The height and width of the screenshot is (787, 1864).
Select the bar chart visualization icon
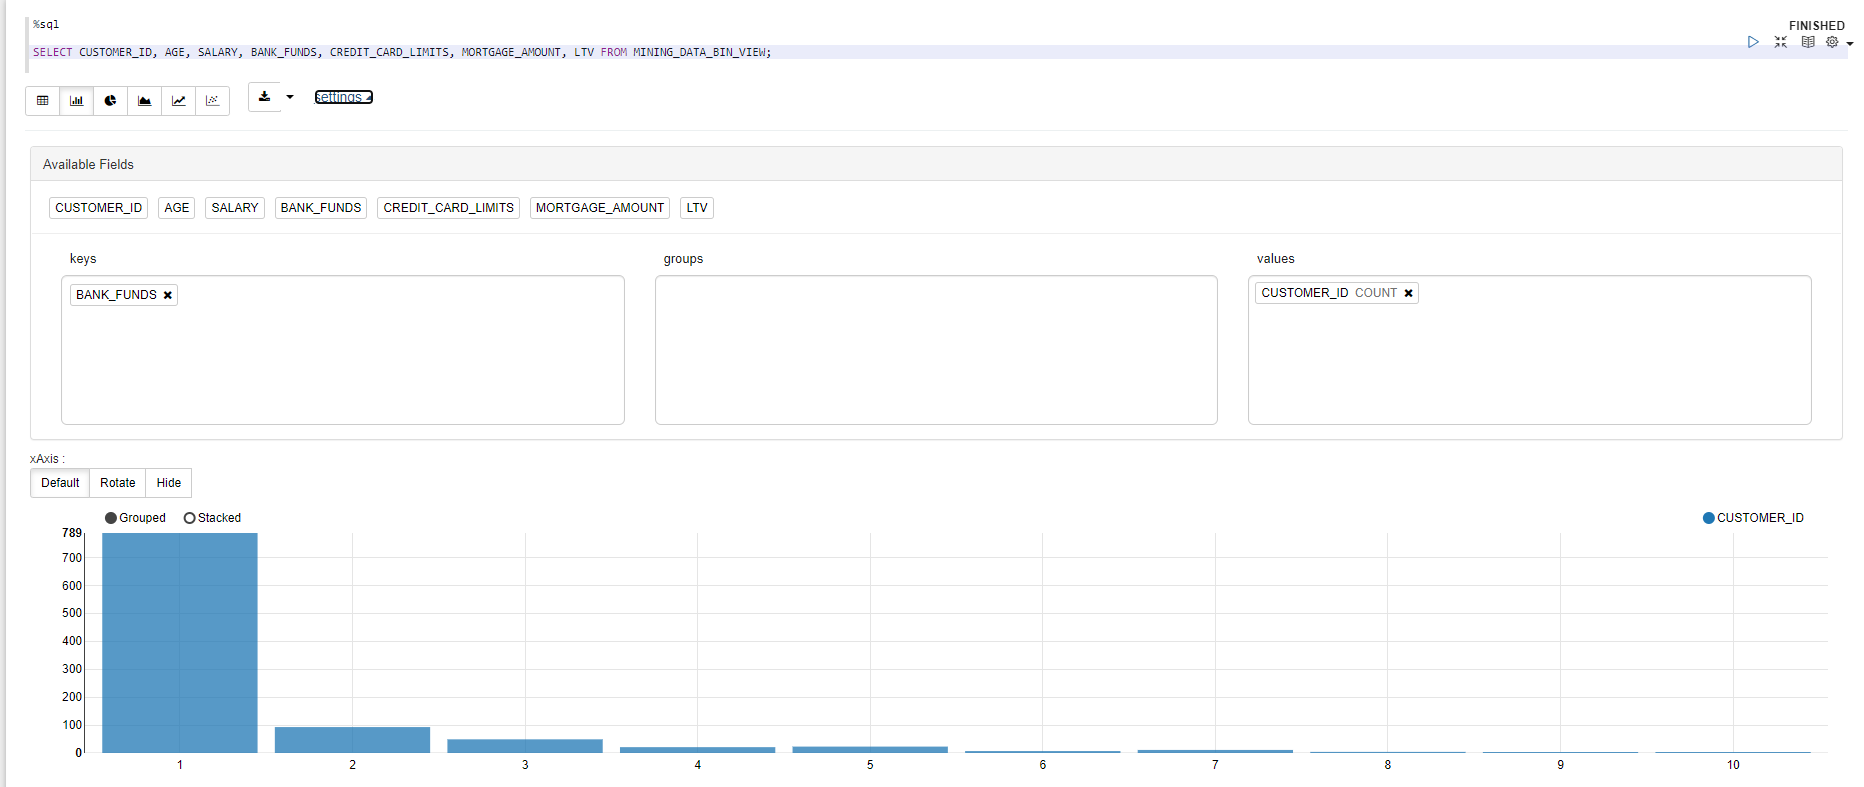pos(76,100)
